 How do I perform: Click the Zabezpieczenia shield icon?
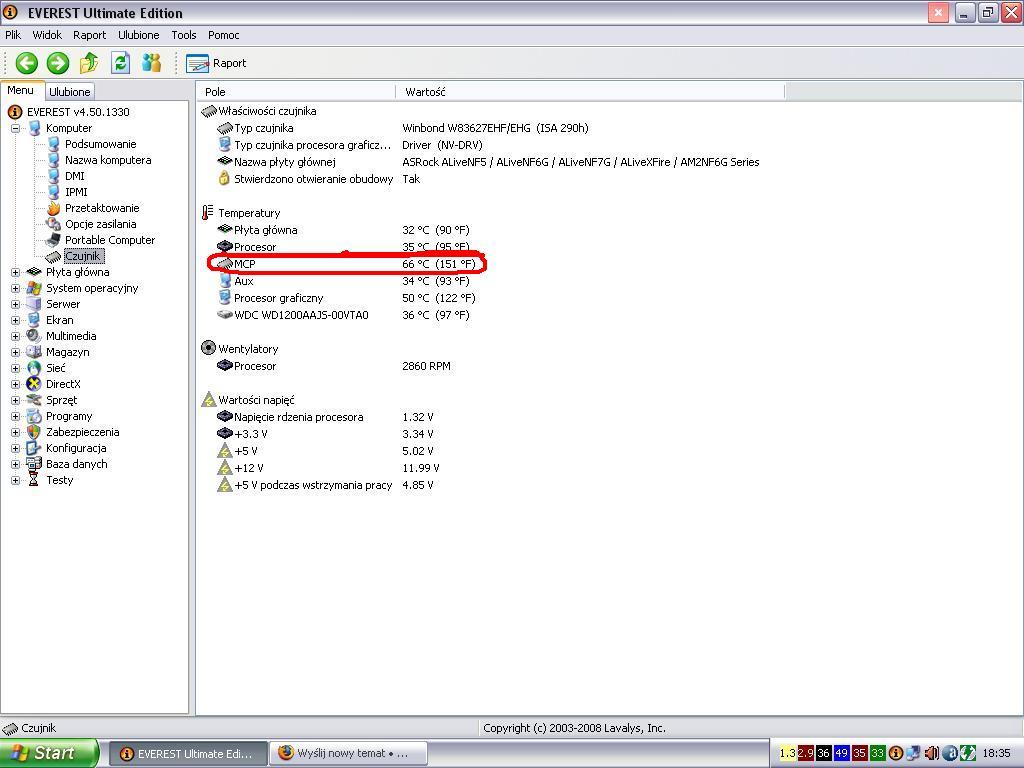coord(34,432)
